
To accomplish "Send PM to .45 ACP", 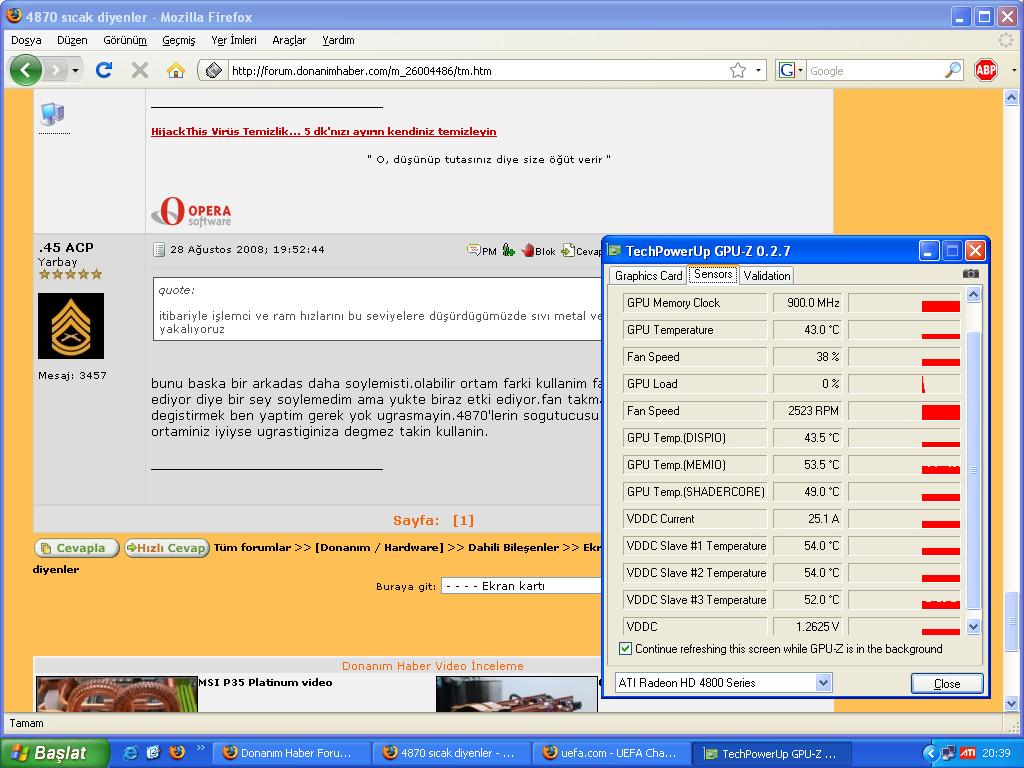I will [482, 250].
